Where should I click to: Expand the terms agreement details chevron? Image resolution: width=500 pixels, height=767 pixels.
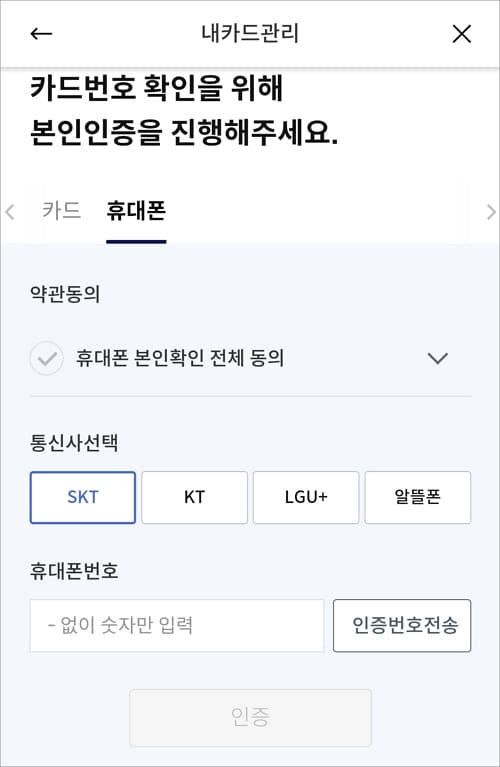pyautogui.click(x=437, y=358)
